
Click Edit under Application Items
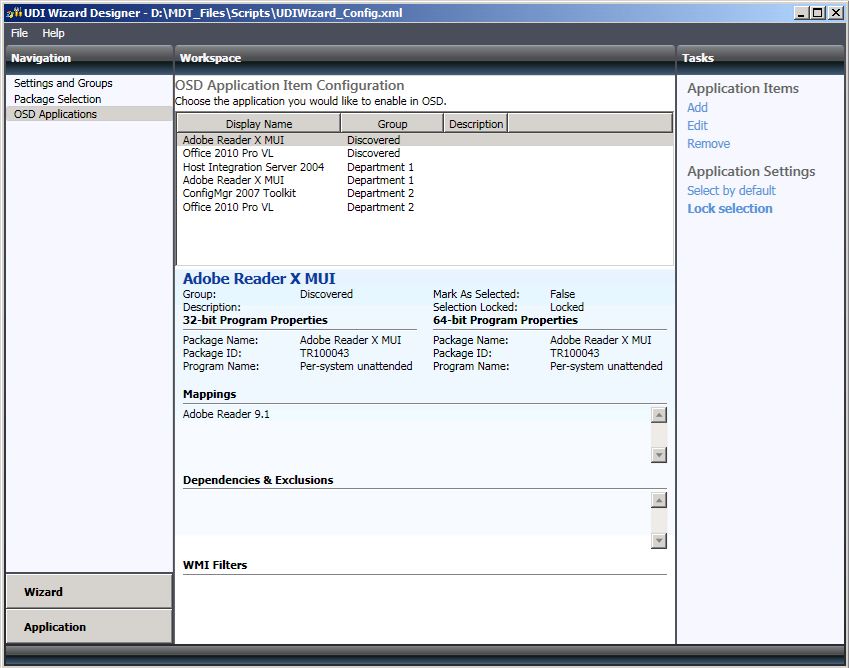697,126
